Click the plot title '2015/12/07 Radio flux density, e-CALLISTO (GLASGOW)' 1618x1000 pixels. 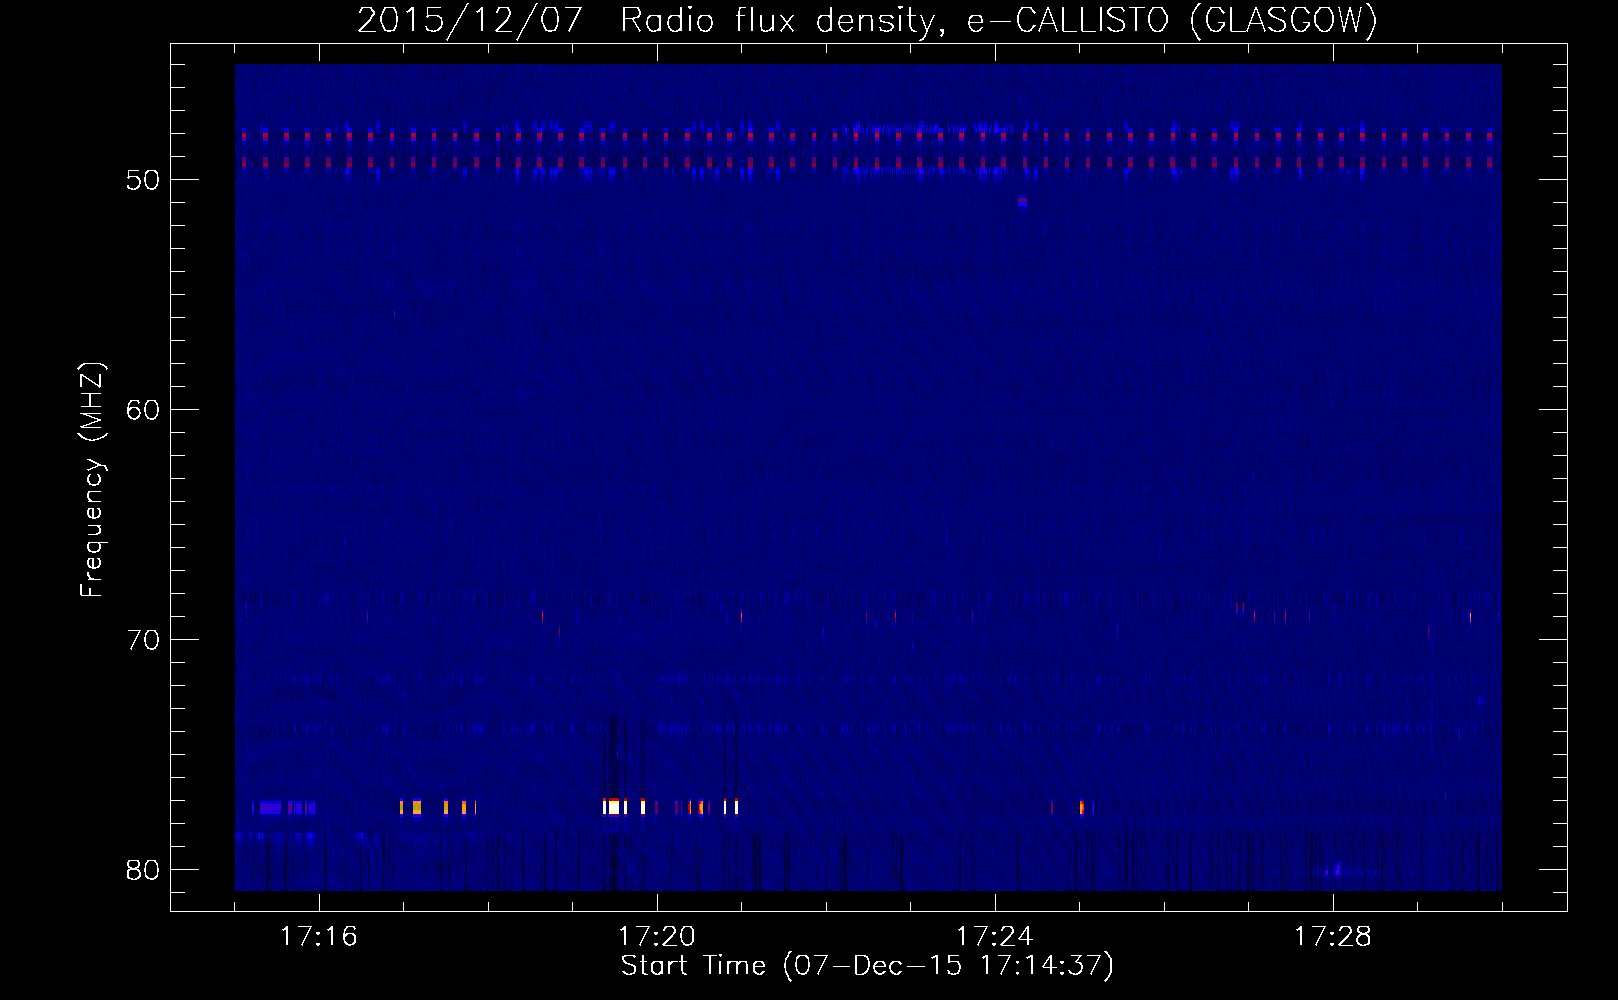867,20
